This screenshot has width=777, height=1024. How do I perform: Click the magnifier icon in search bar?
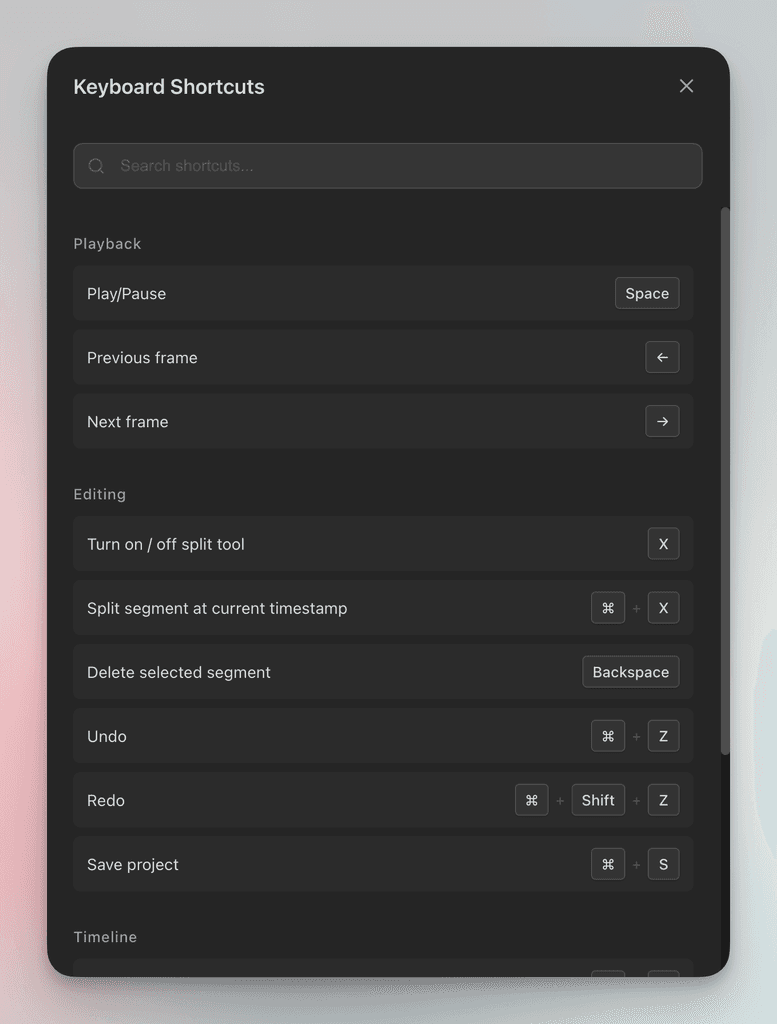click(96, 166)
